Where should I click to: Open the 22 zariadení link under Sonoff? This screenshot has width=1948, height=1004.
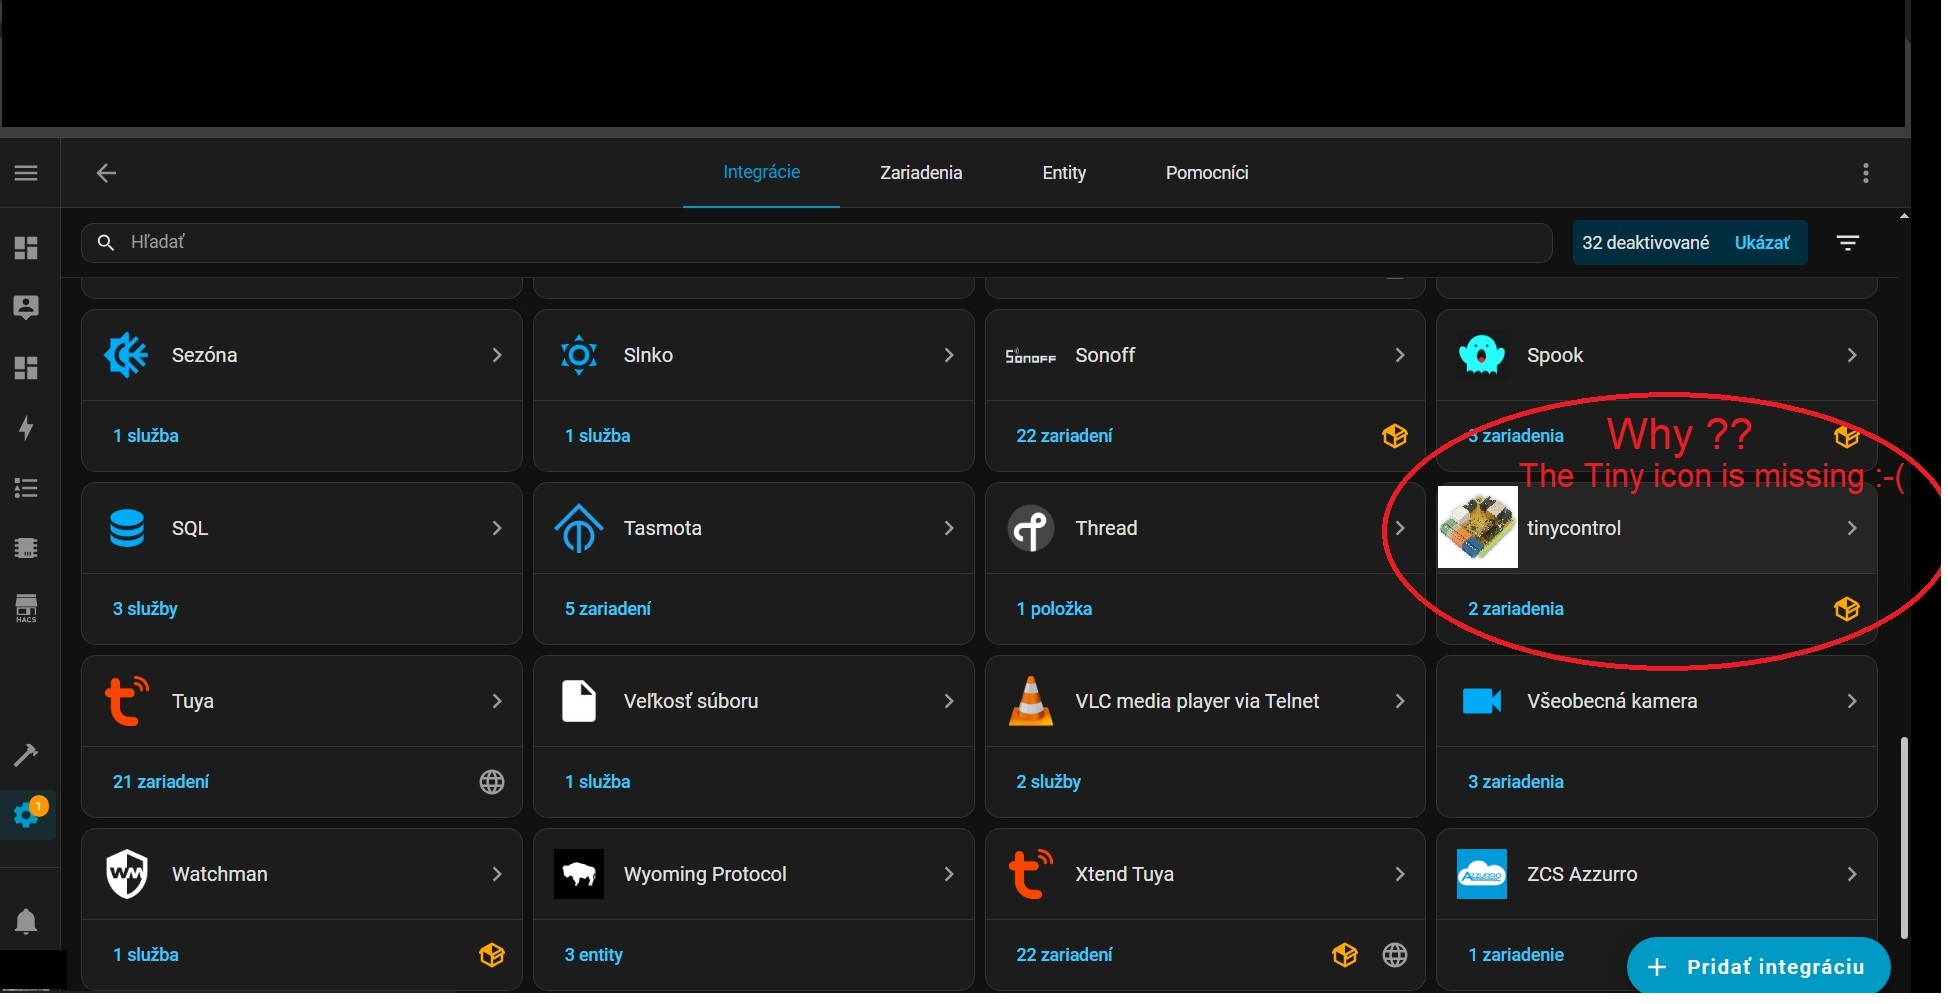click(1063, 436)
